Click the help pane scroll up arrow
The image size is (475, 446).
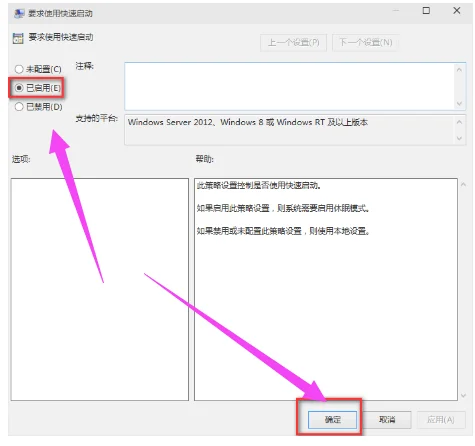point(463,184)
